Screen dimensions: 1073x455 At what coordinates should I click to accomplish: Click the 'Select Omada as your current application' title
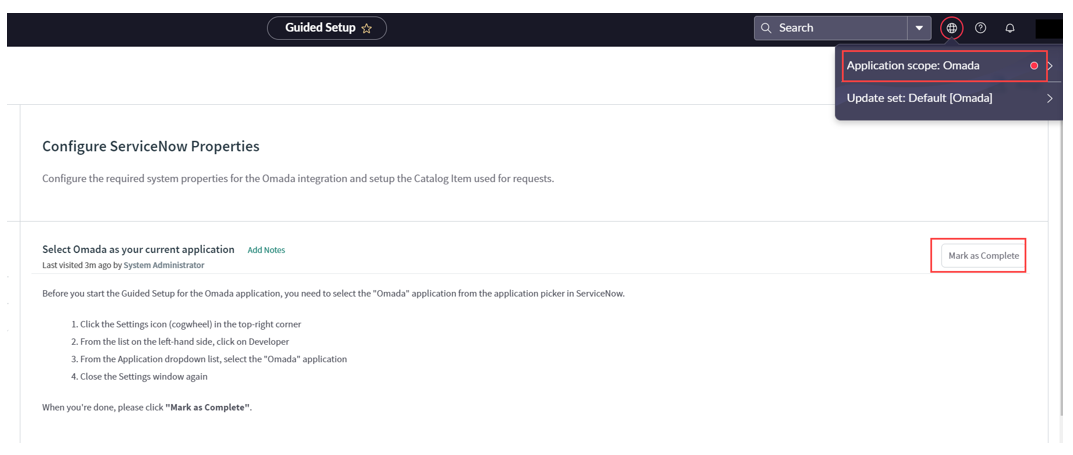pos(138,250)
